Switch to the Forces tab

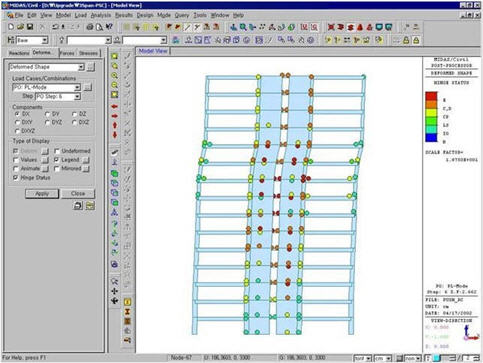click(67, 53)
